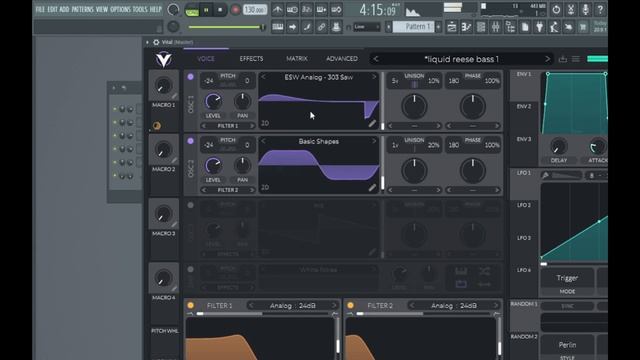The width and height of the screenshot is (640, 360).
Task: Click the Trigger mode button
Action: (567, 278)
